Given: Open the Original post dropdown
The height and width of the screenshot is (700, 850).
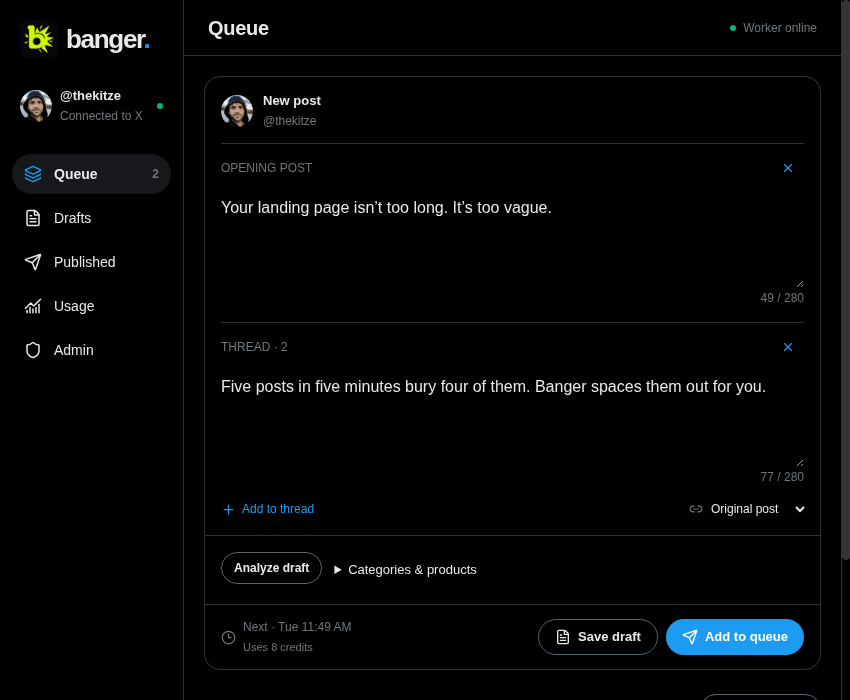Looking at the screenshot, I should 747,509.
